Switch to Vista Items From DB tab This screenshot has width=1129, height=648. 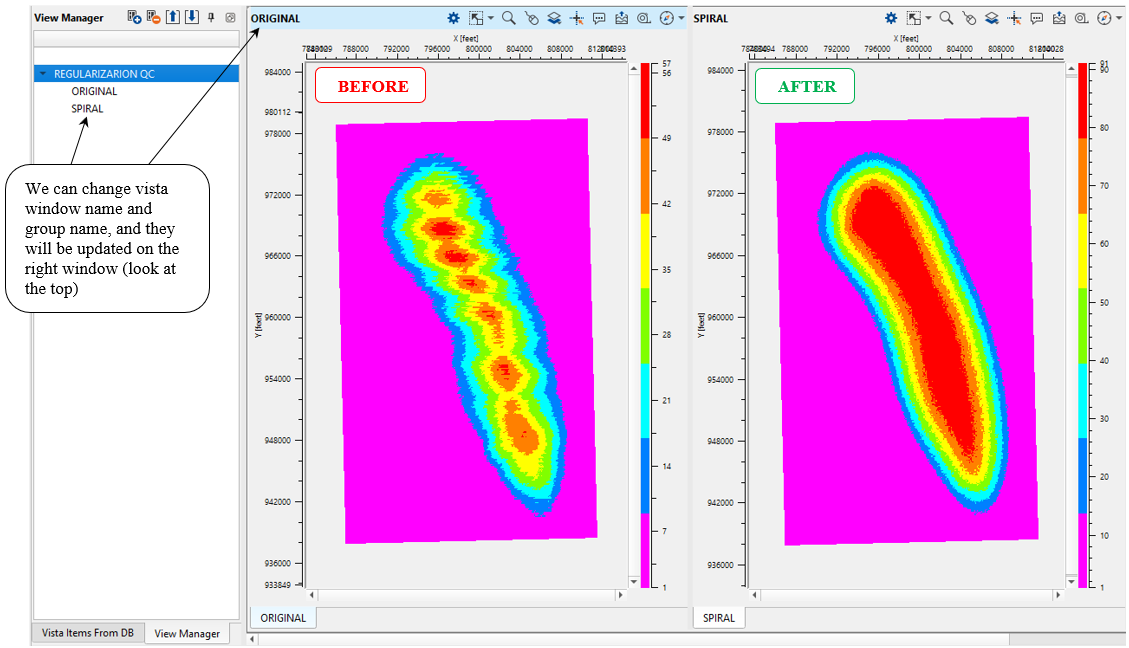[88, 633]
